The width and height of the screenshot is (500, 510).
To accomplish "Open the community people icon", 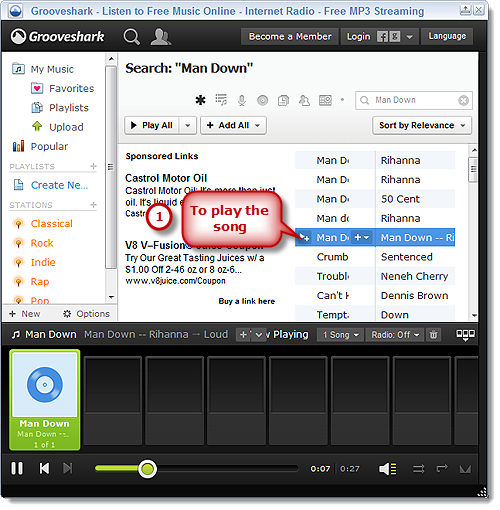I will 161,37.
